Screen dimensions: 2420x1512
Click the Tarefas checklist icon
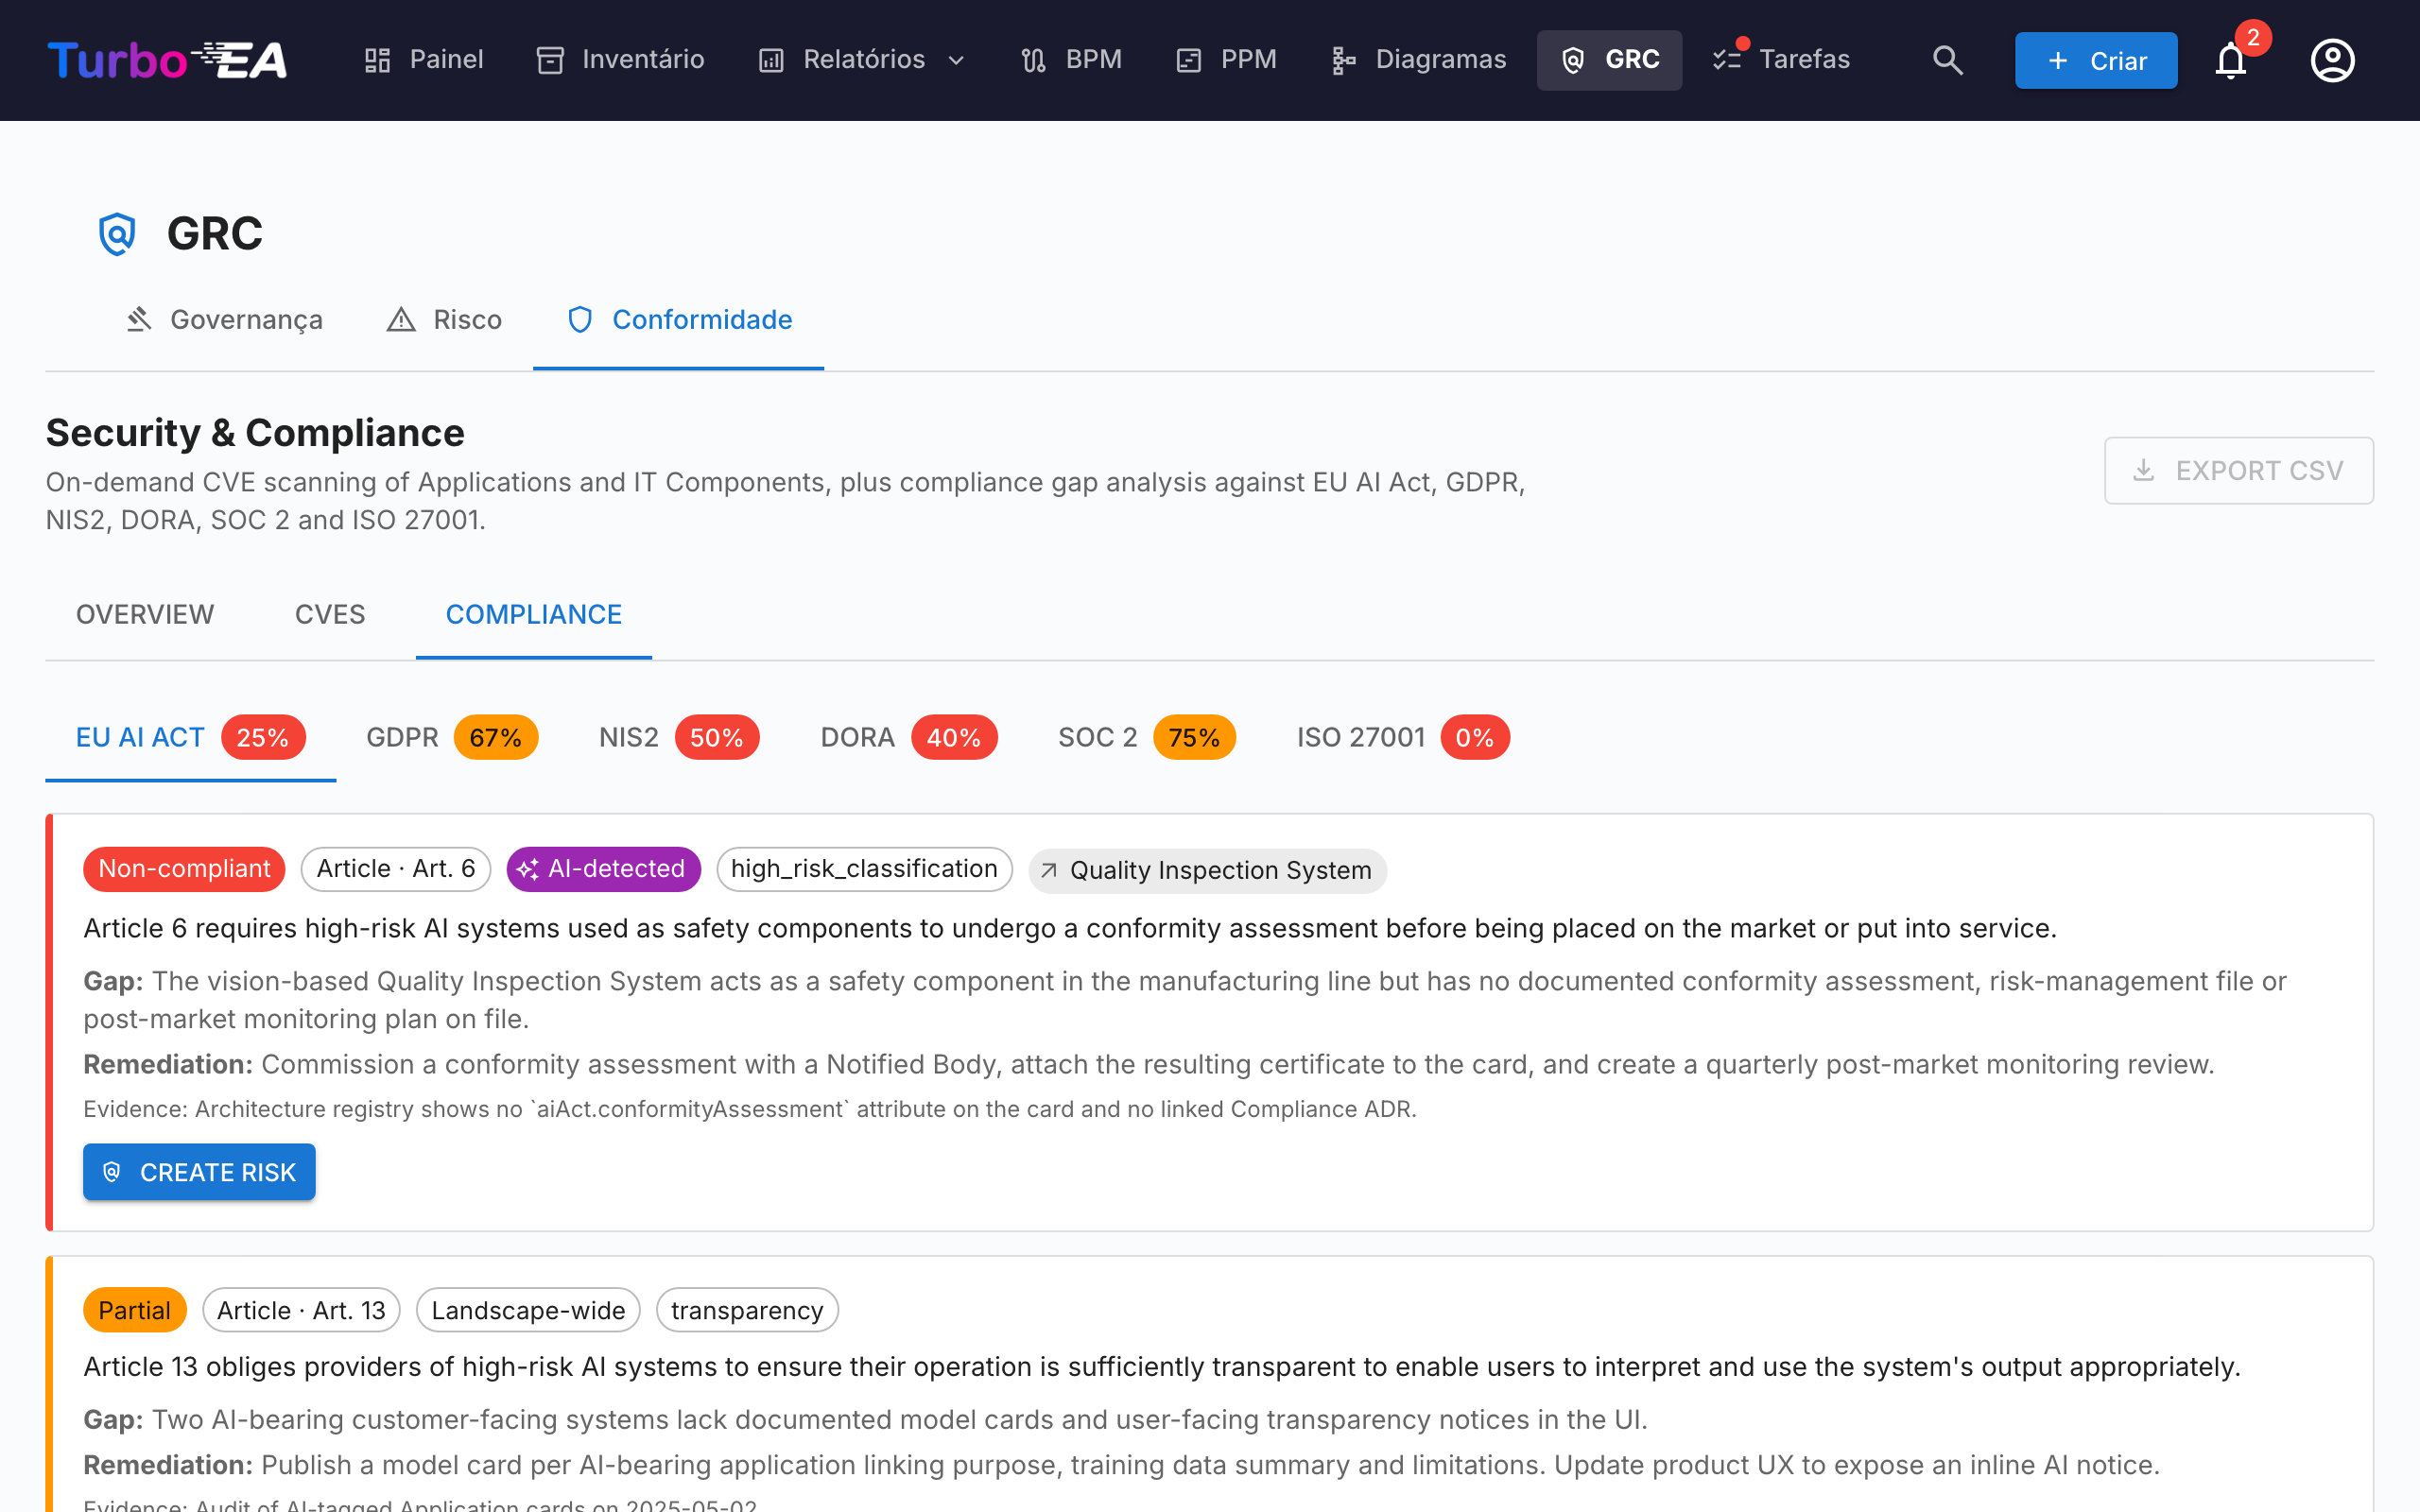pos(1727,60)
